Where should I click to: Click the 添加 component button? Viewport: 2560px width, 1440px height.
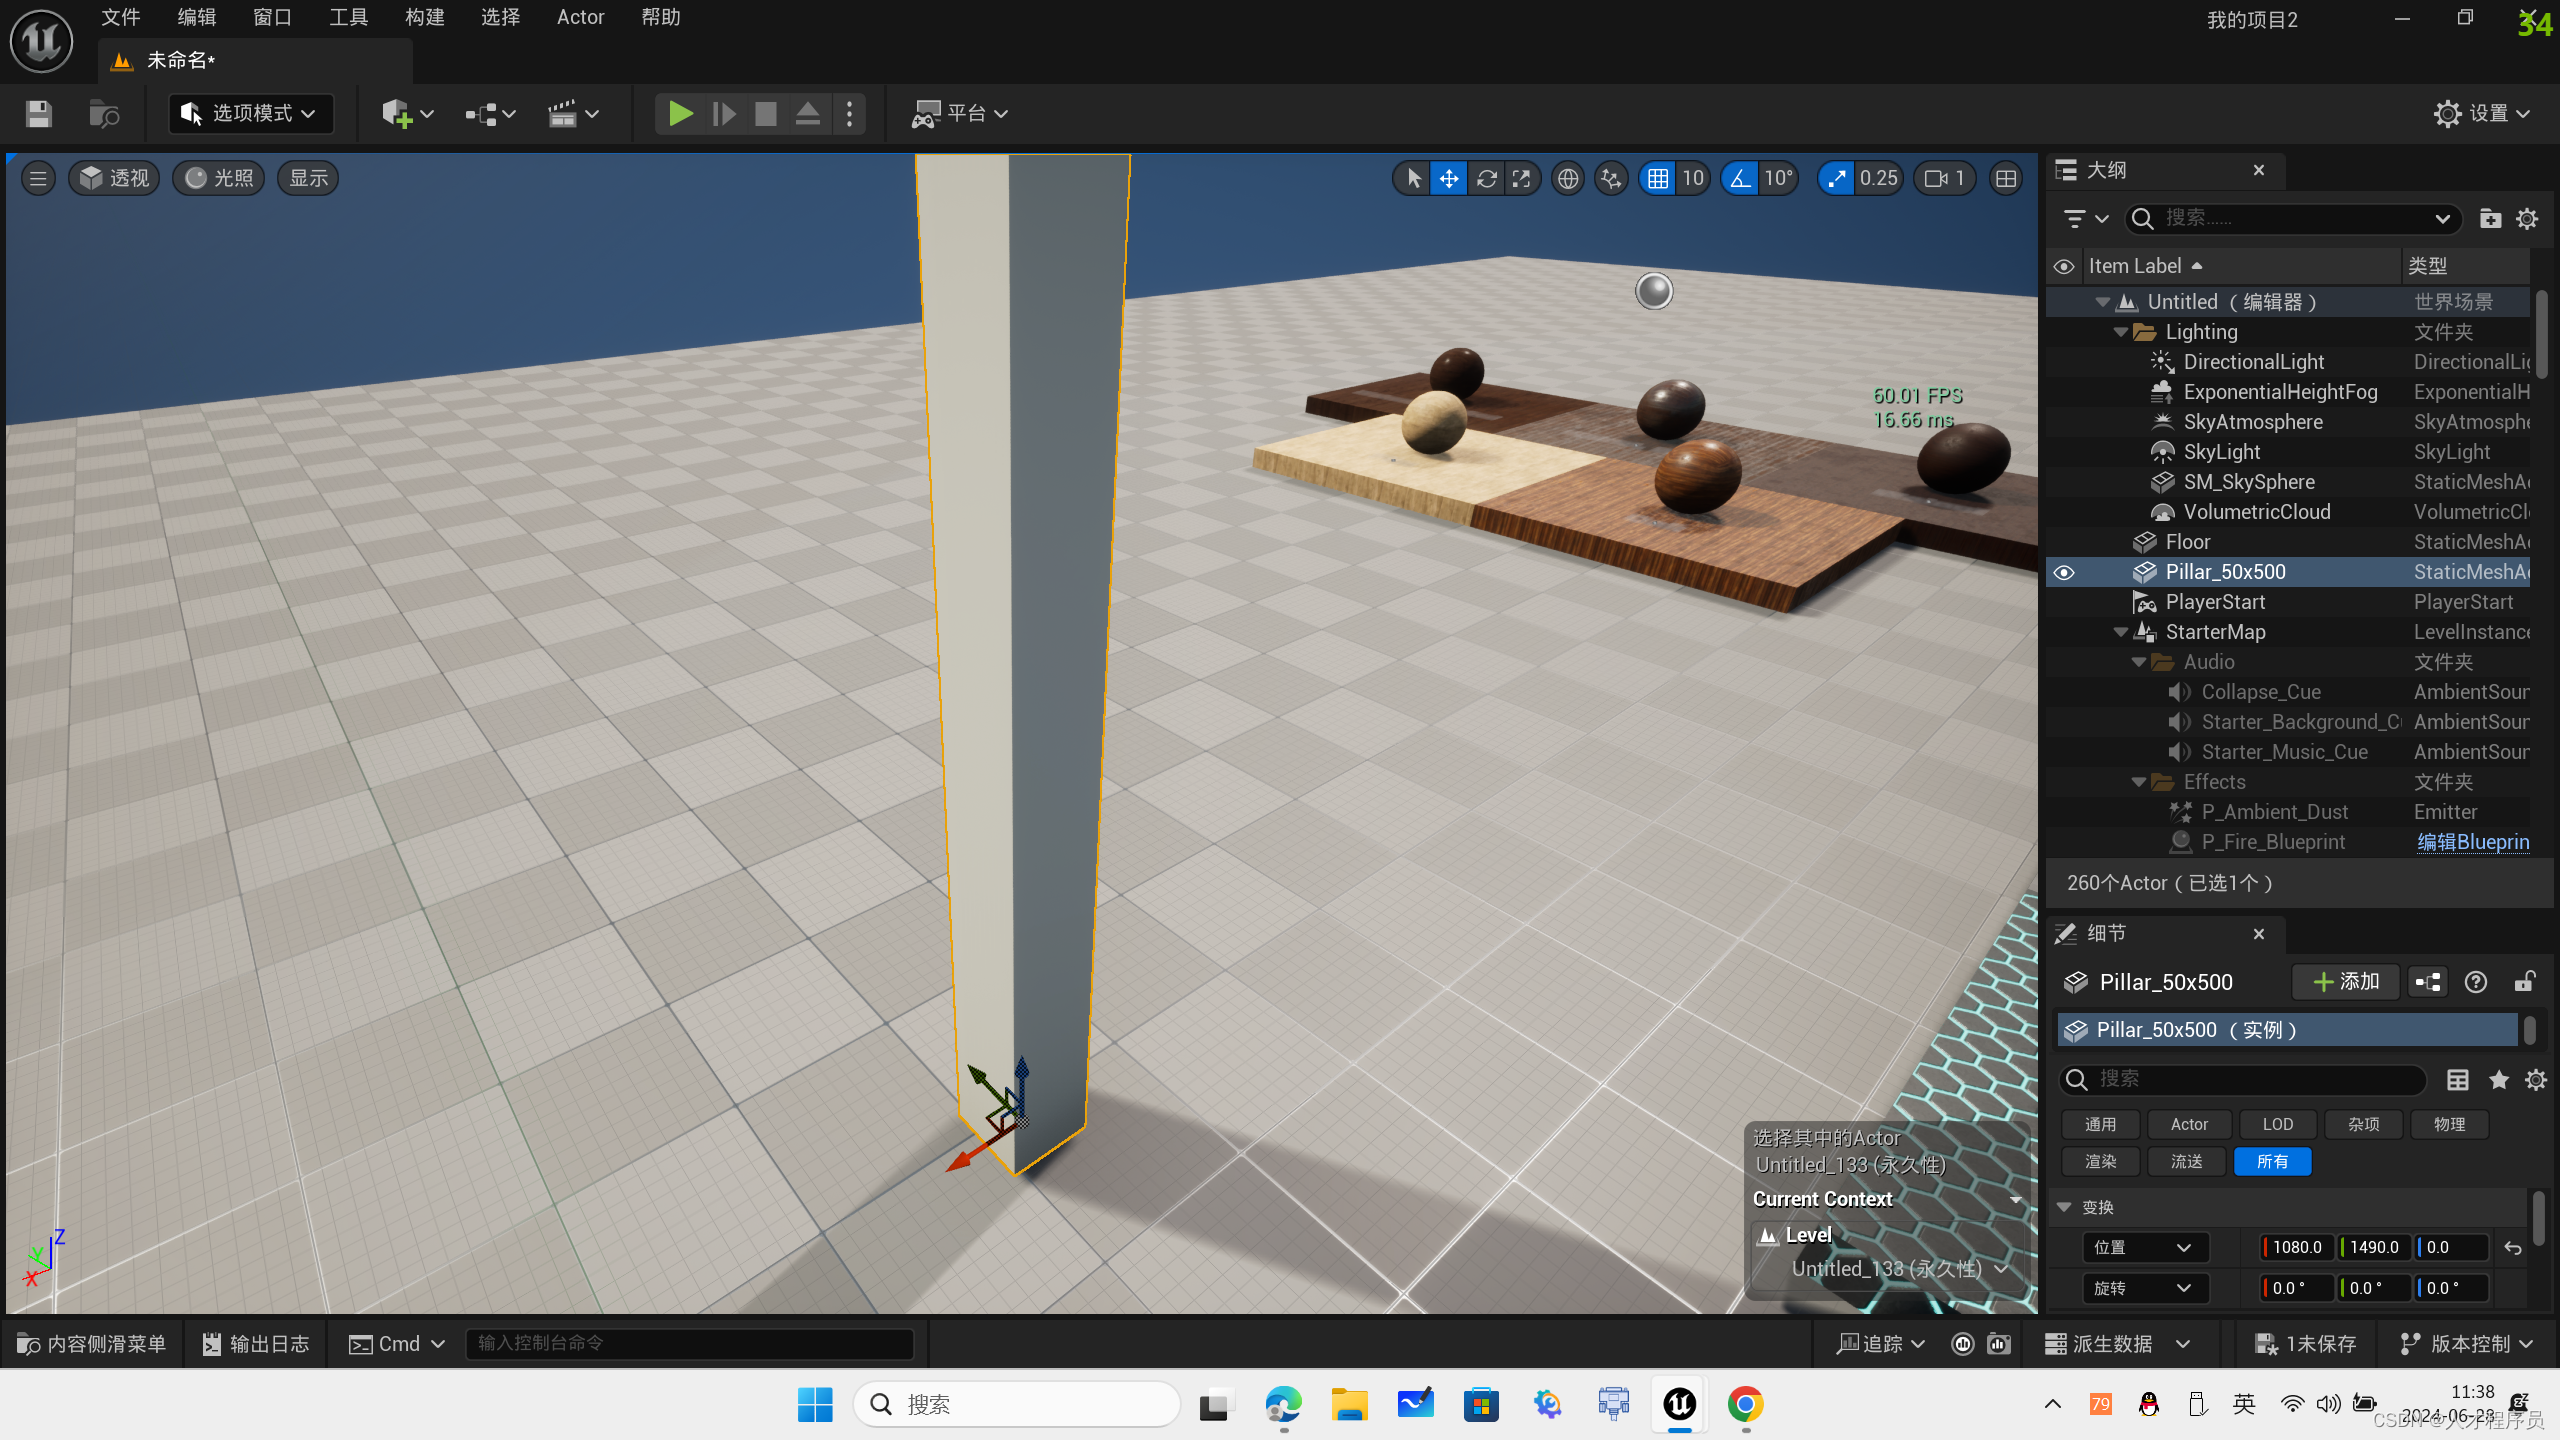(2345, 982)
